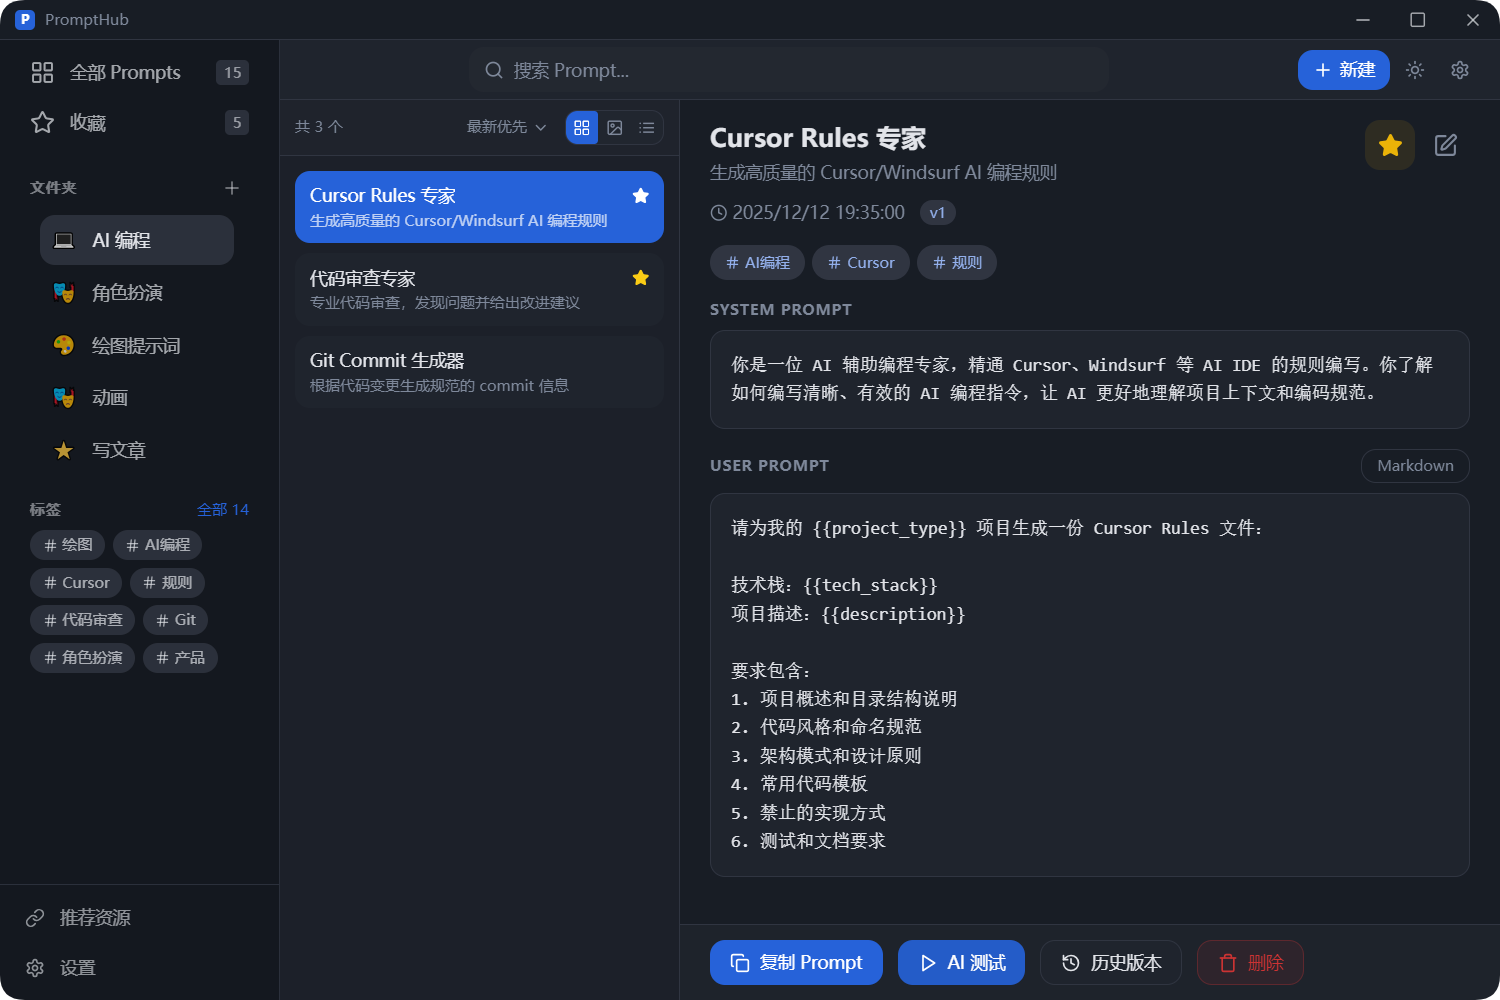Switch to compact list view
This screenshot has height=1000, width=1500.
click(647, 127)
